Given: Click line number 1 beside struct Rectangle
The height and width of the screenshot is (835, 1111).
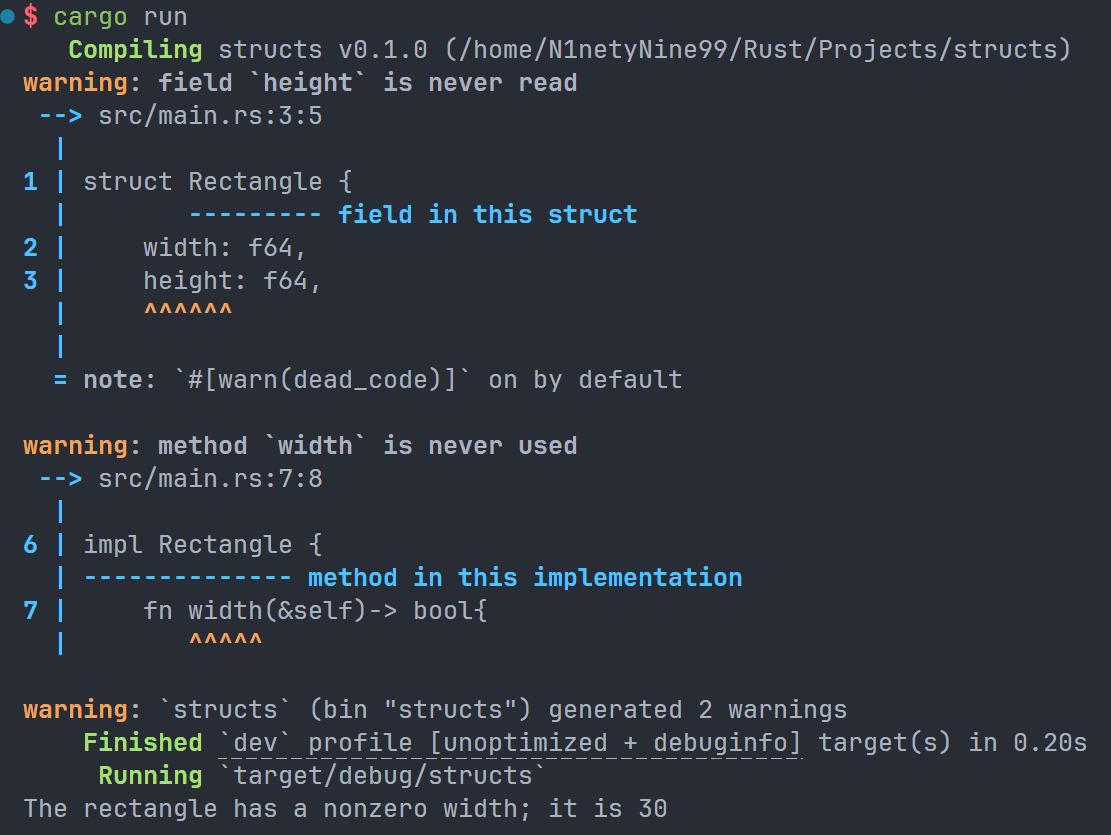Looking at the screenshot, I should (x=30, y=182).
